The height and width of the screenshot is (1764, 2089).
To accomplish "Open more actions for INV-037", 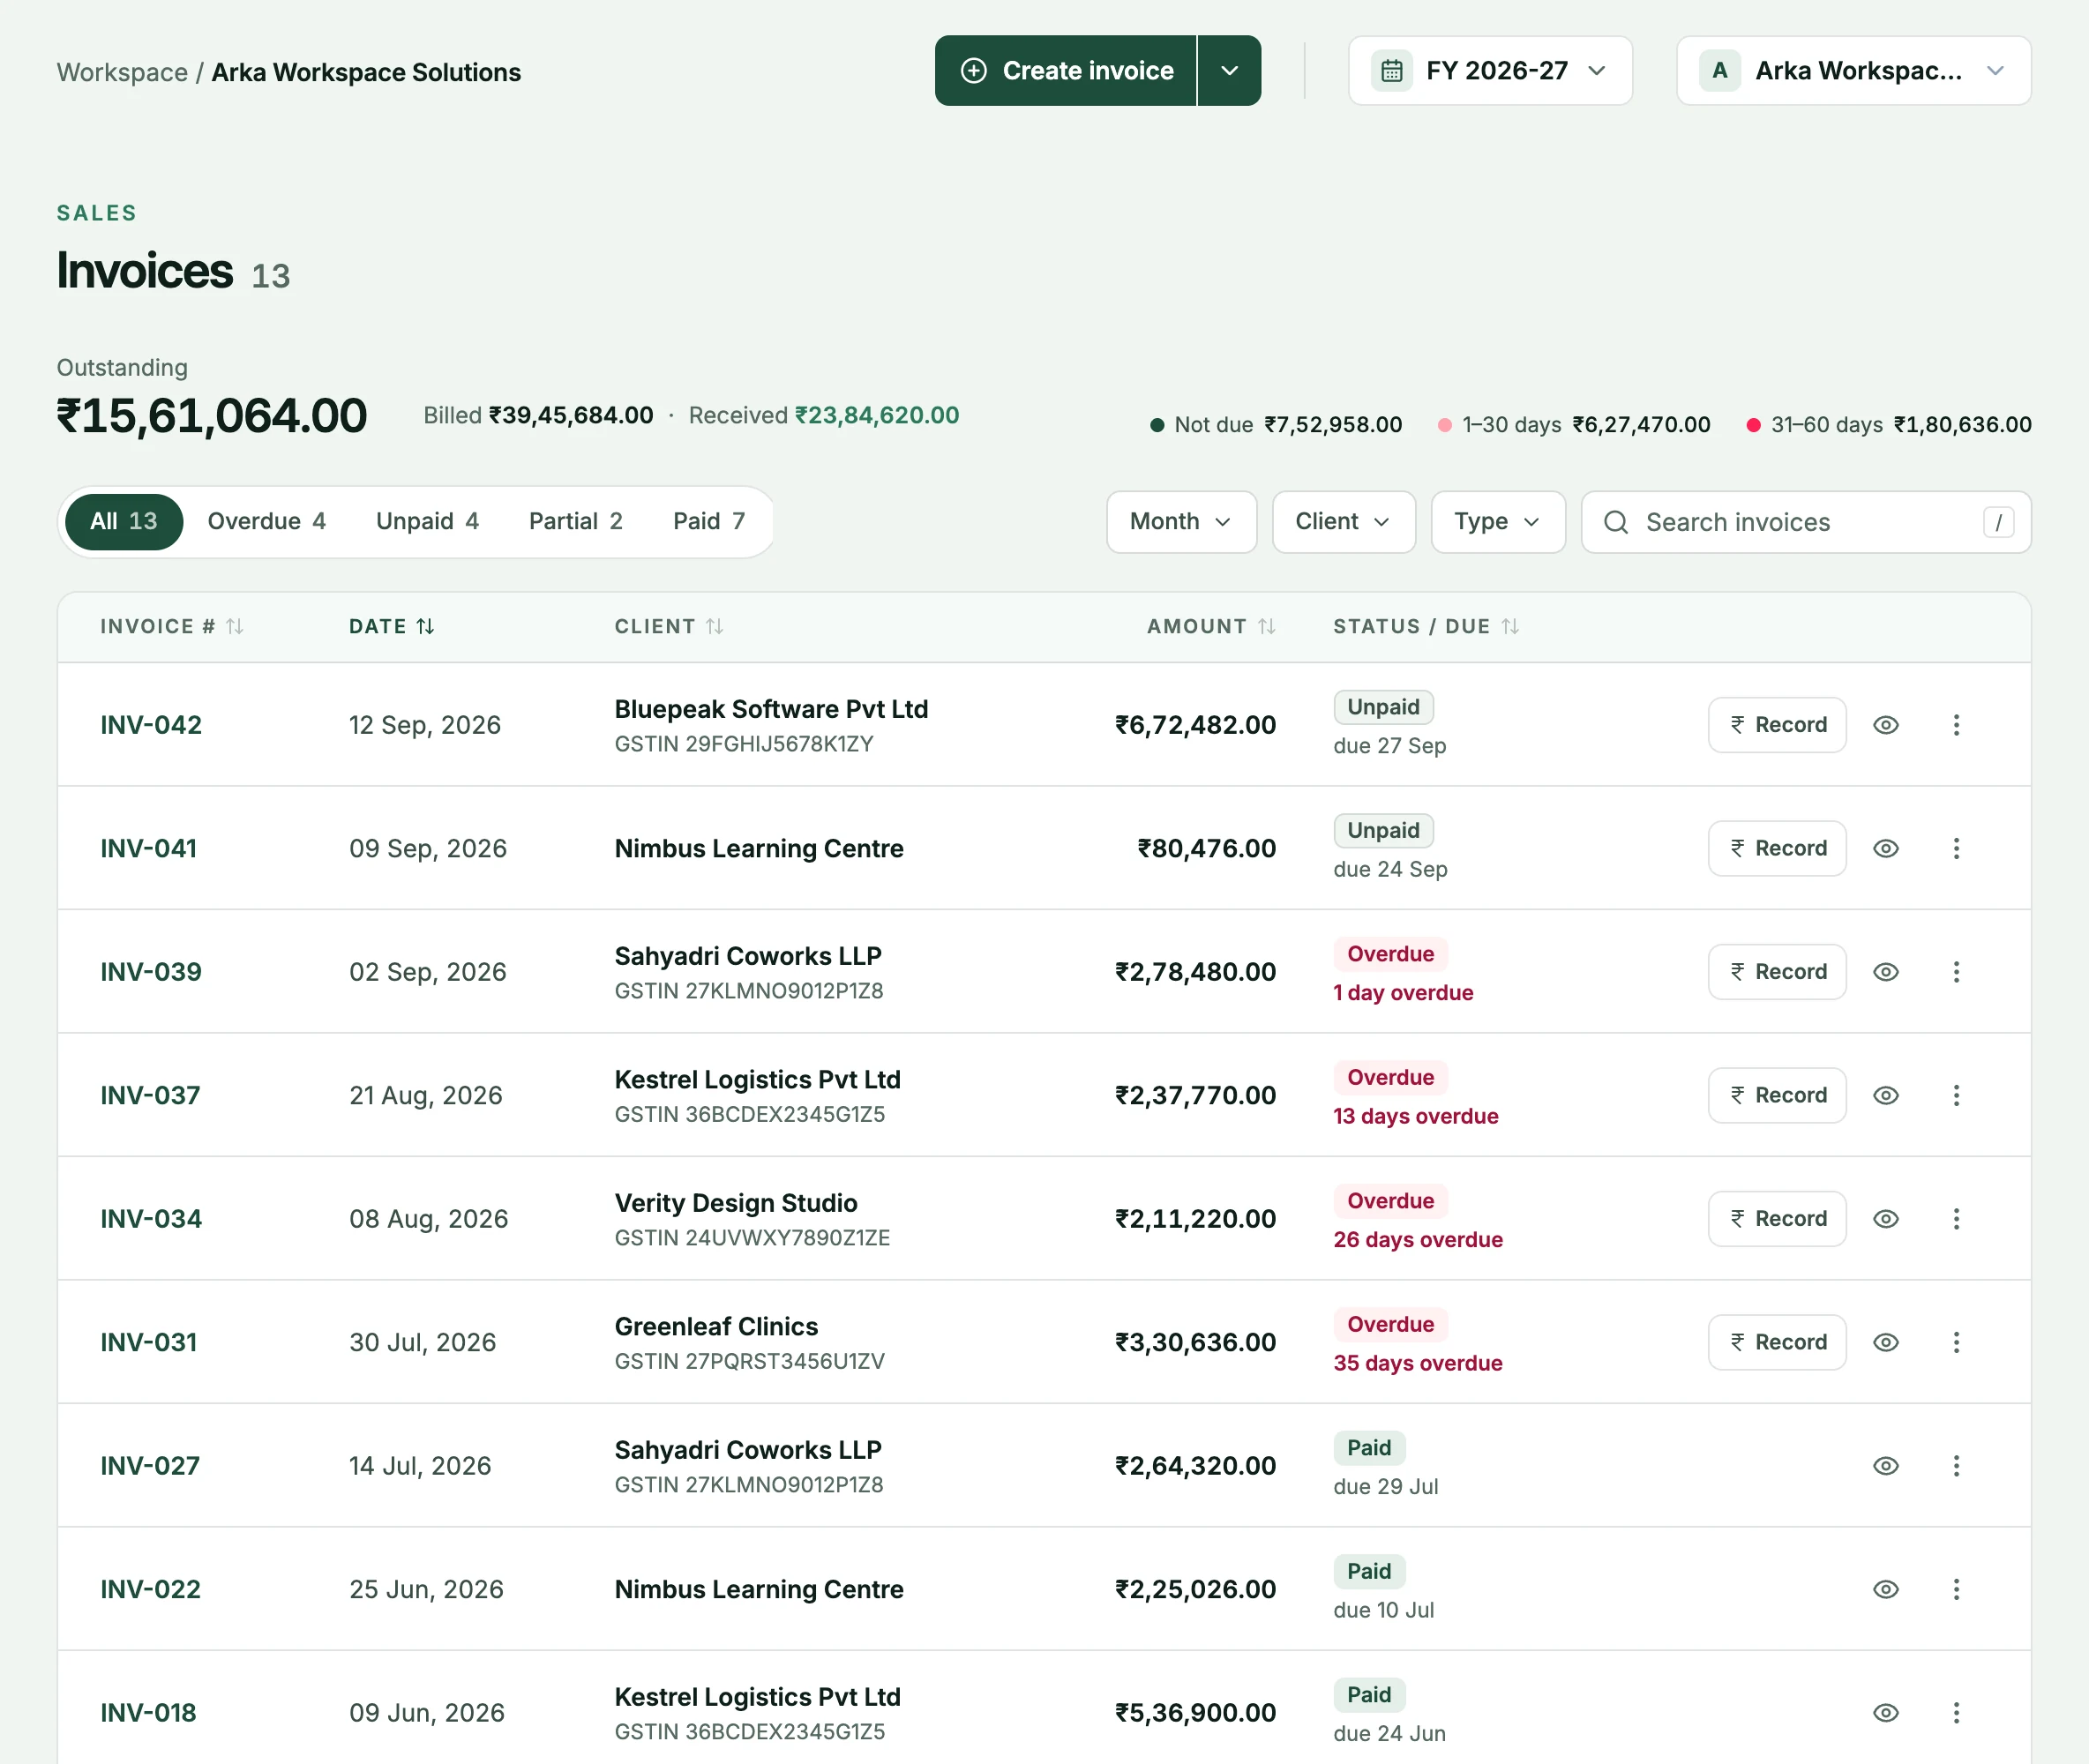I will 1956,1095.
